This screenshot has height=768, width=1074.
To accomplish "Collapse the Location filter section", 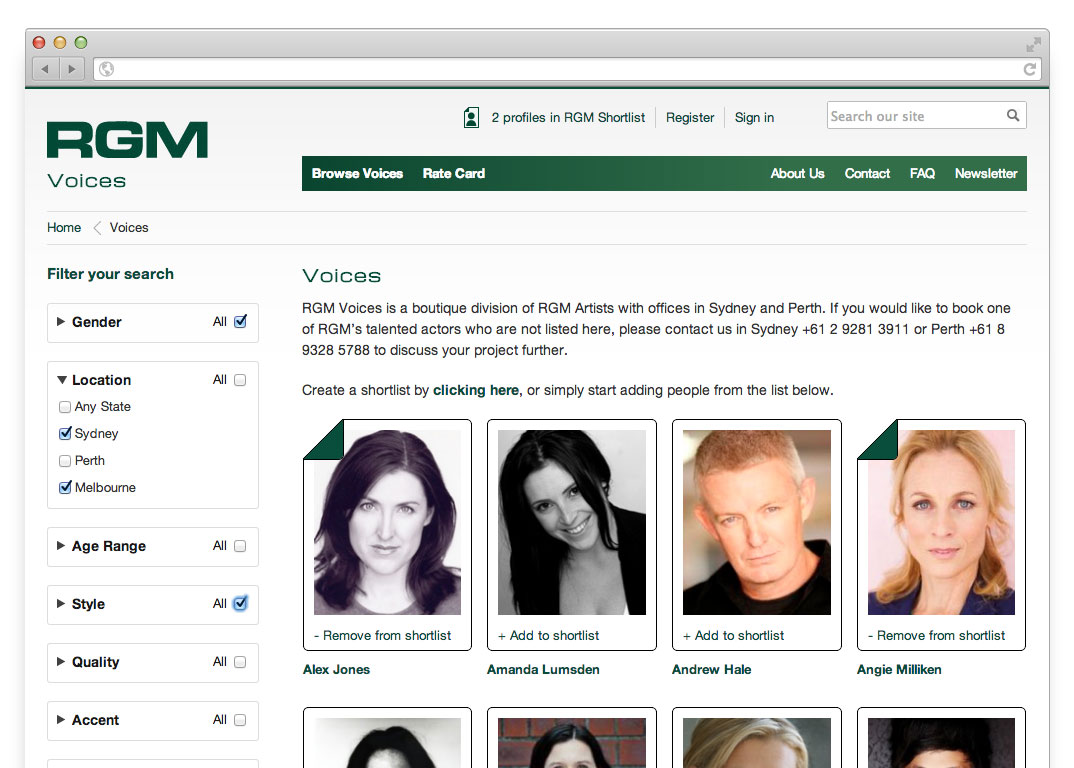I will point(62,380).
